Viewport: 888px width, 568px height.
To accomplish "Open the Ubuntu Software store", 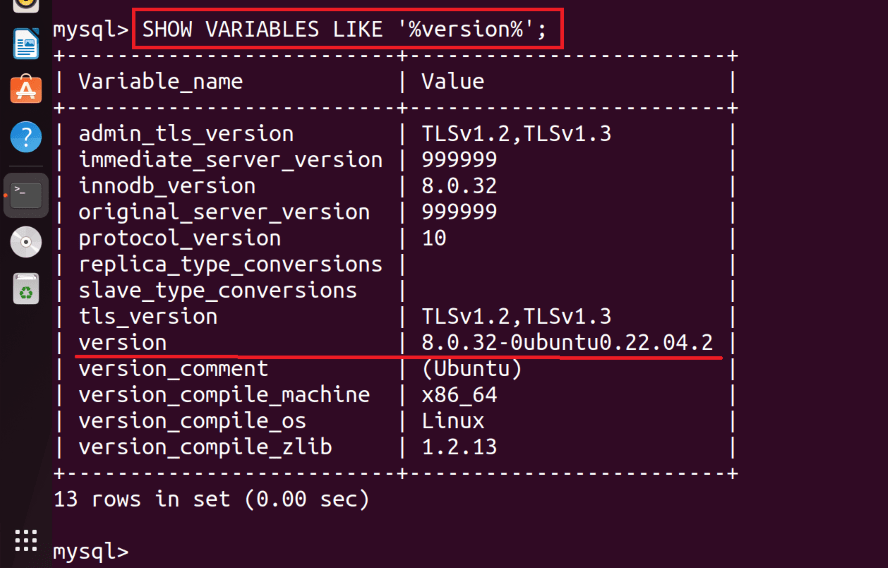I will (x=26, y=90).
